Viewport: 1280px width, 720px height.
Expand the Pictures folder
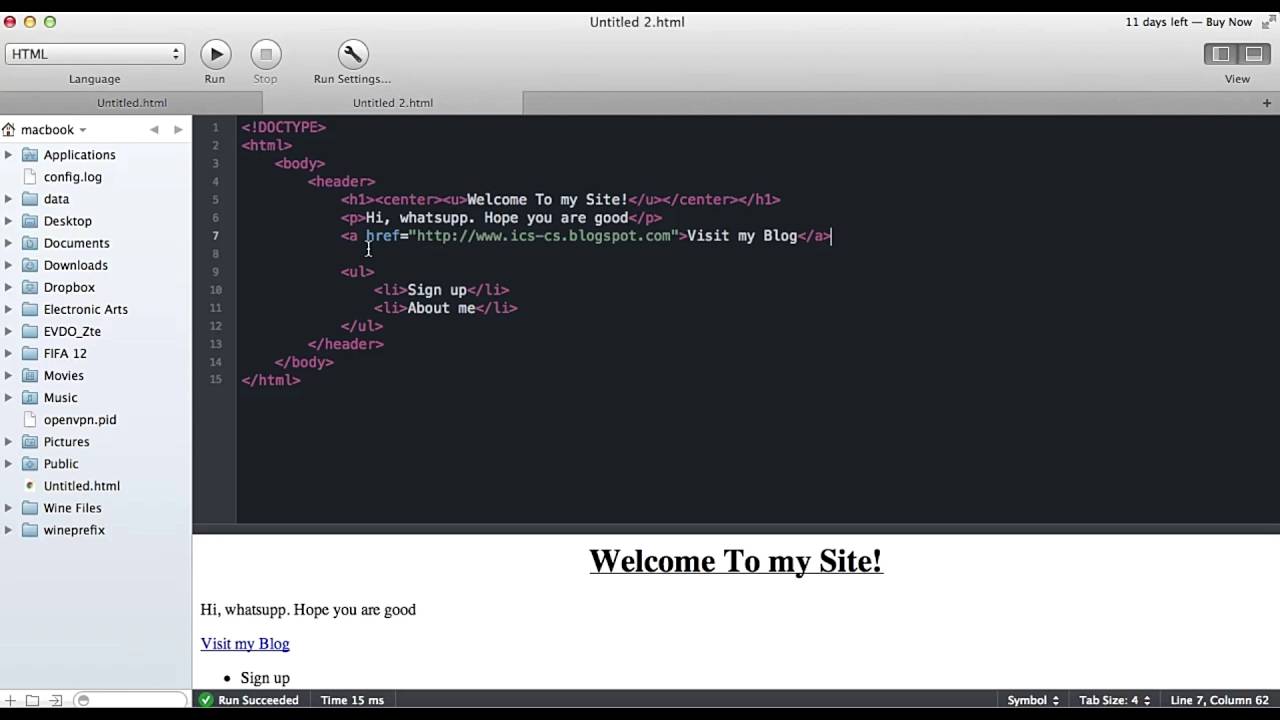pos(8,441)
